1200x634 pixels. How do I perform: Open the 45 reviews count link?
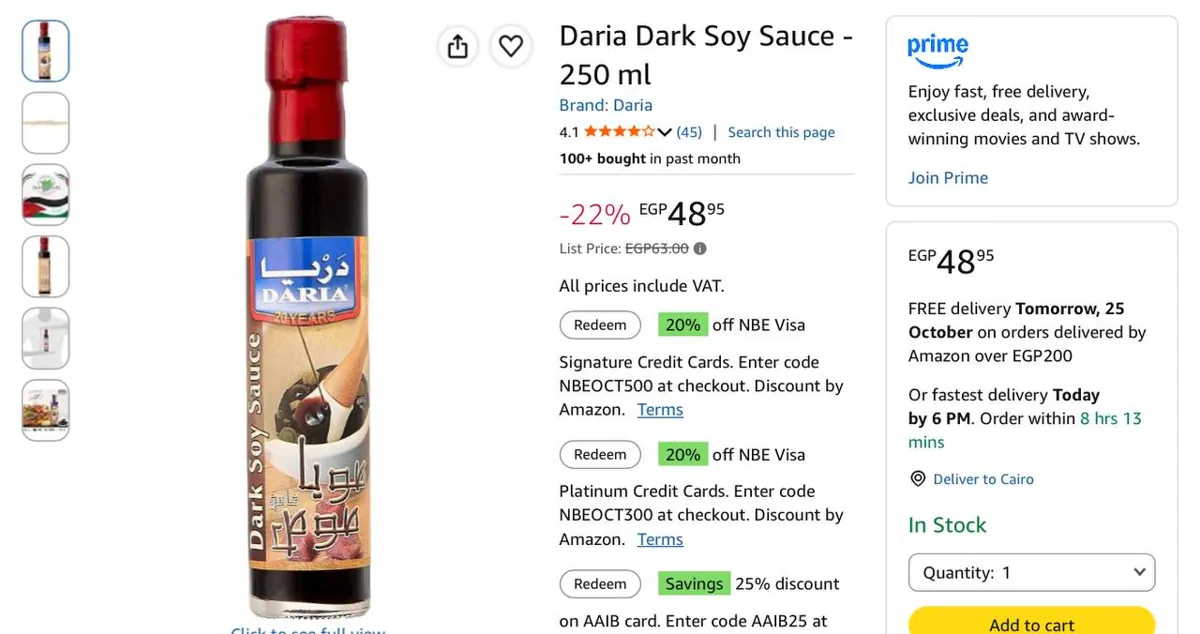point(689,132)
